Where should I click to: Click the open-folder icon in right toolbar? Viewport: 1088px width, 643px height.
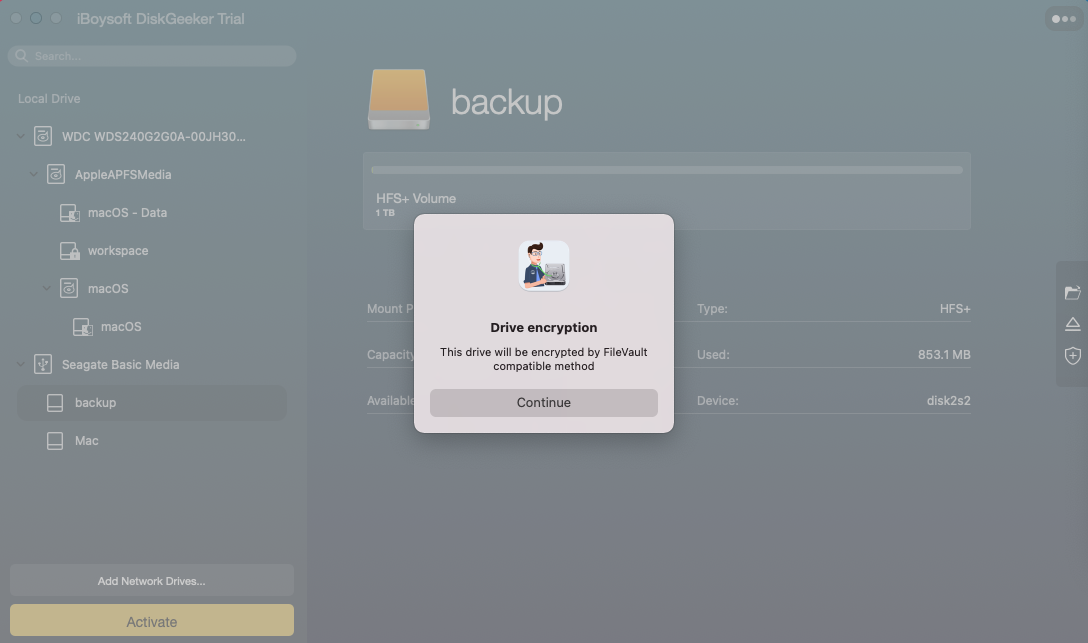pos(1073,293)
